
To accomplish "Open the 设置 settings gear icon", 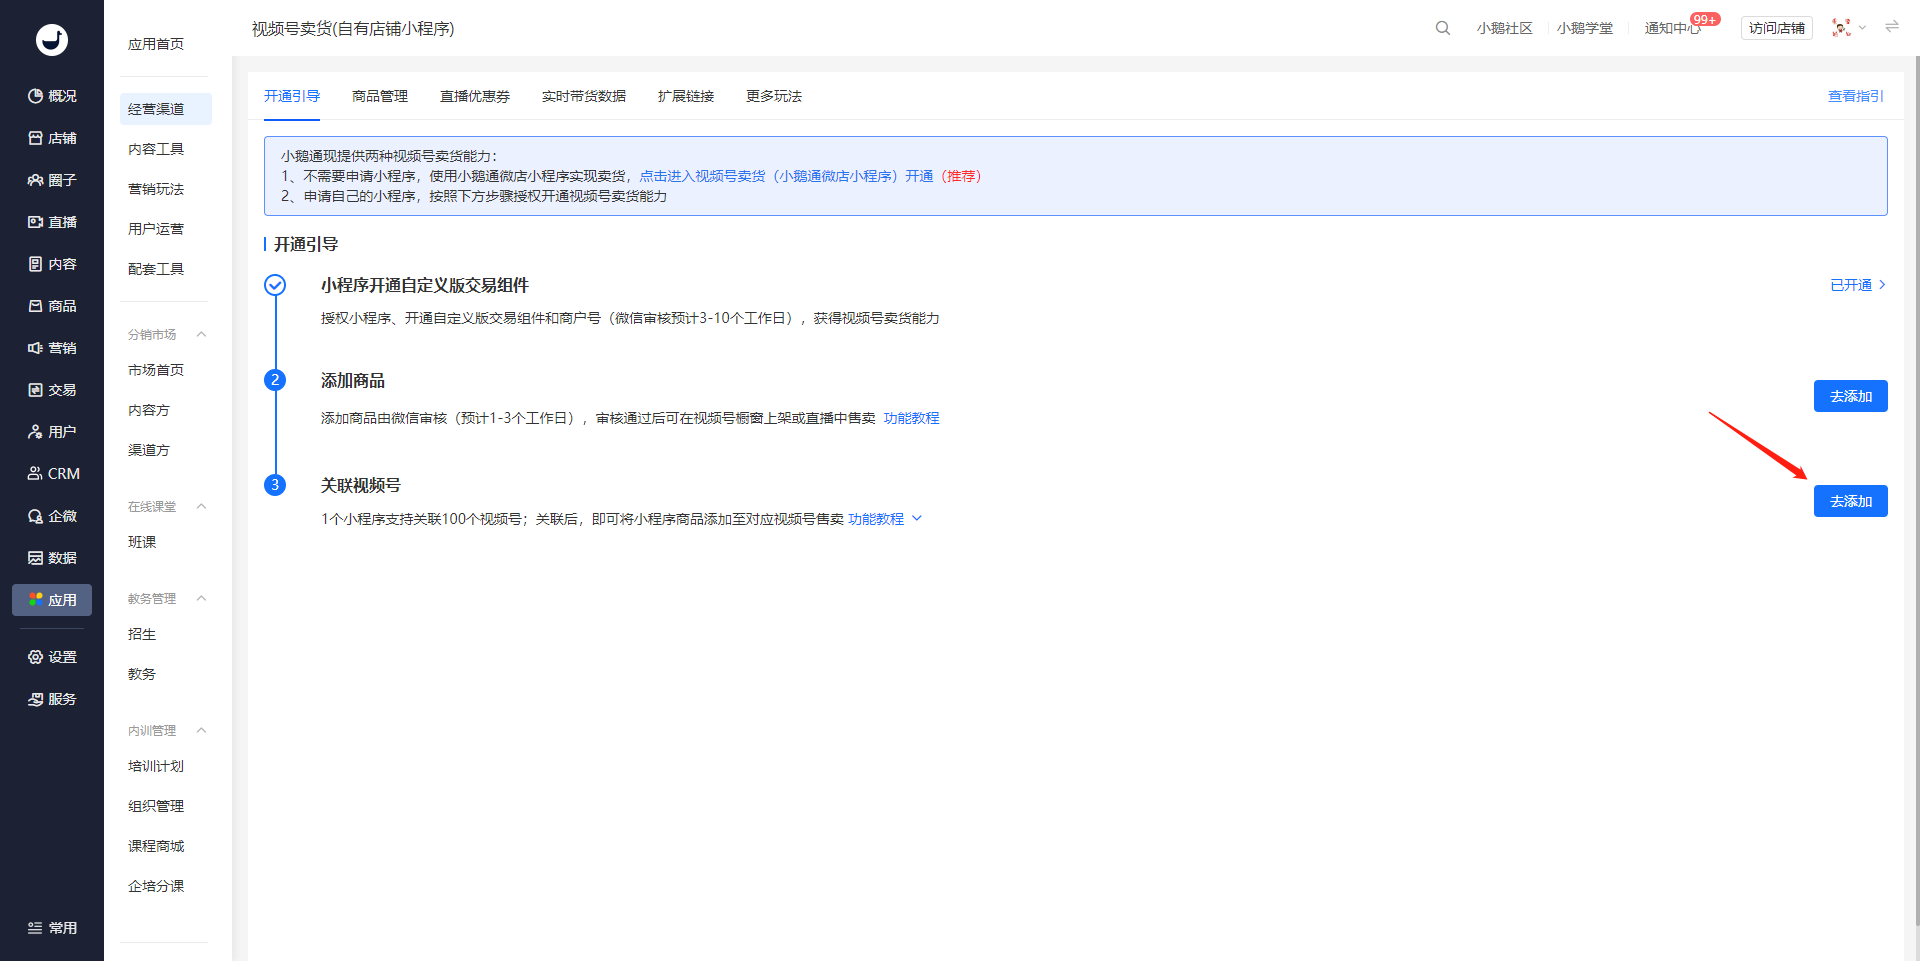I will 36,657.
